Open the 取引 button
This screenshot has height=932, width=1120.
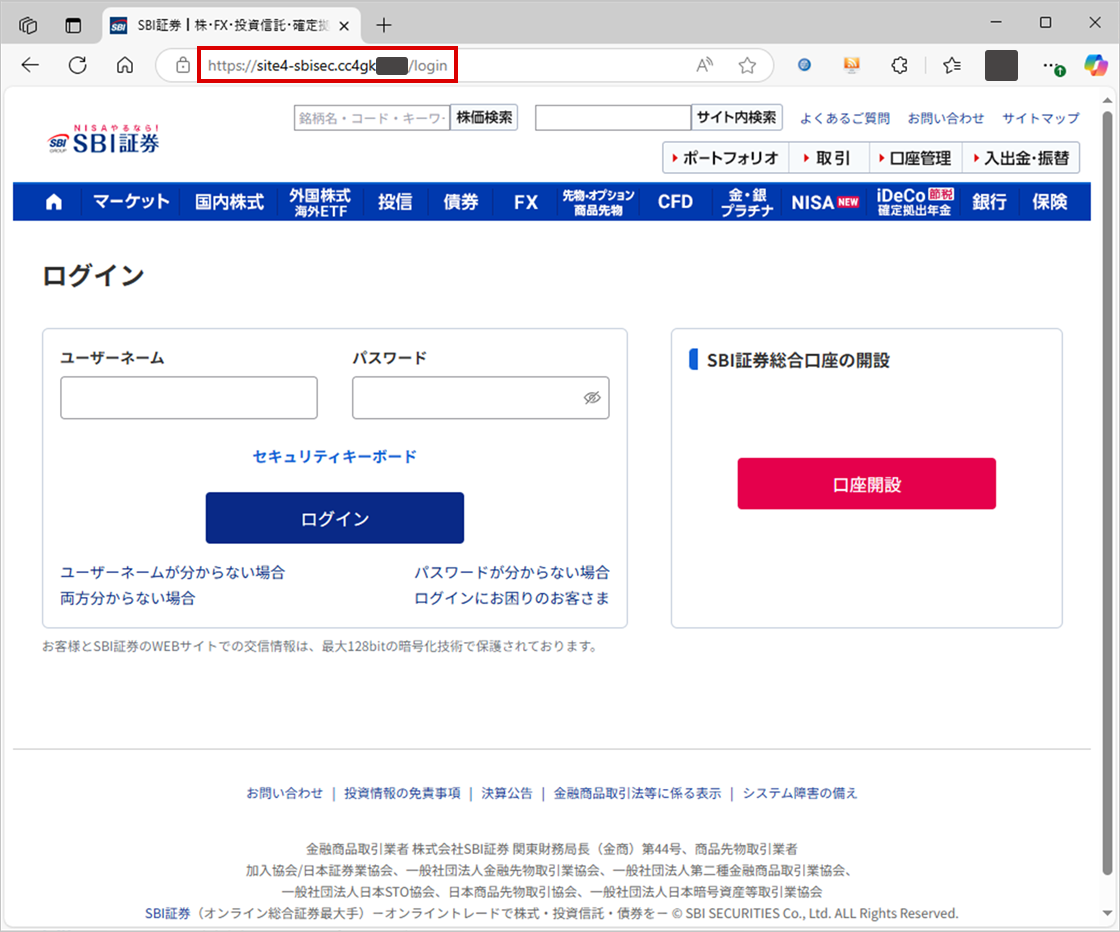829,158
